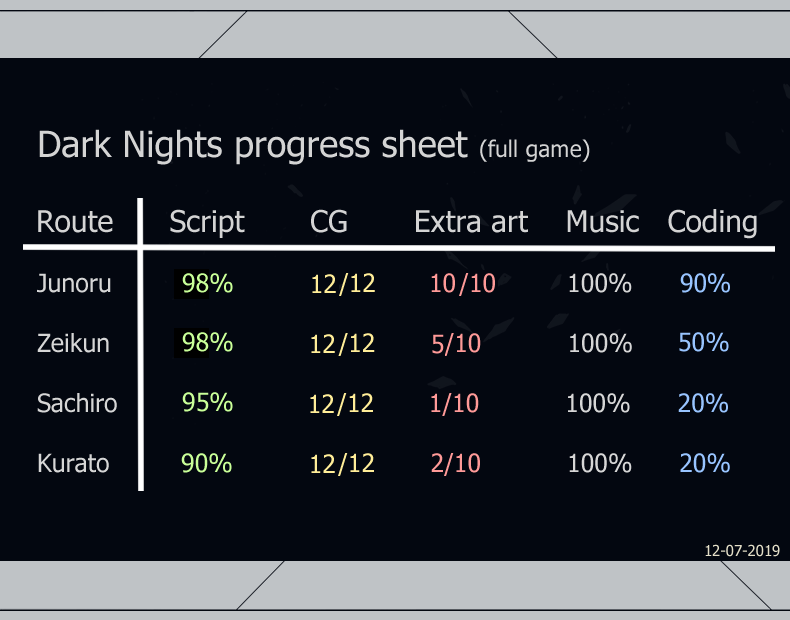The image size is (790, 620).
Task: Click the CG column header
Action: pos(329,222)
